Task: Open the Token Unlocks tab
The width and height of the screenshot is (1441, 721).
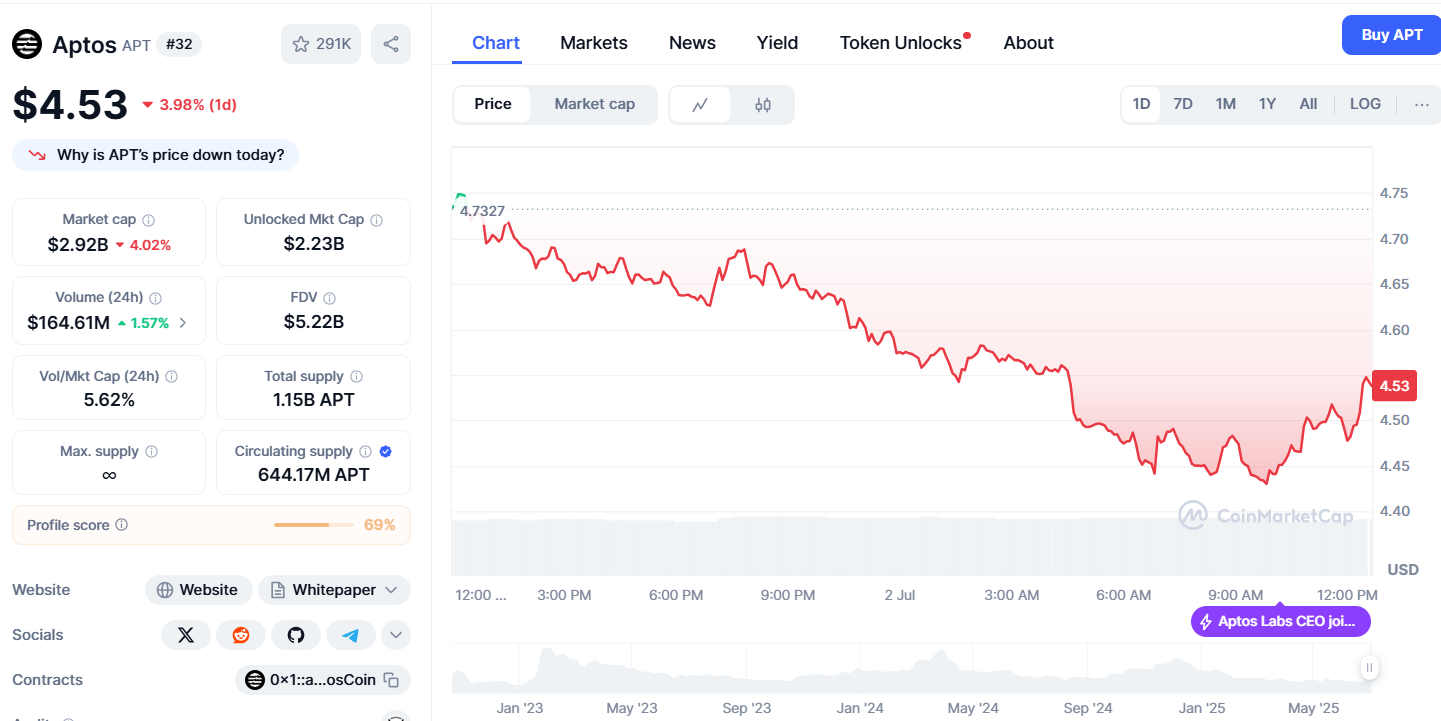Action: [x=901, y=43]
